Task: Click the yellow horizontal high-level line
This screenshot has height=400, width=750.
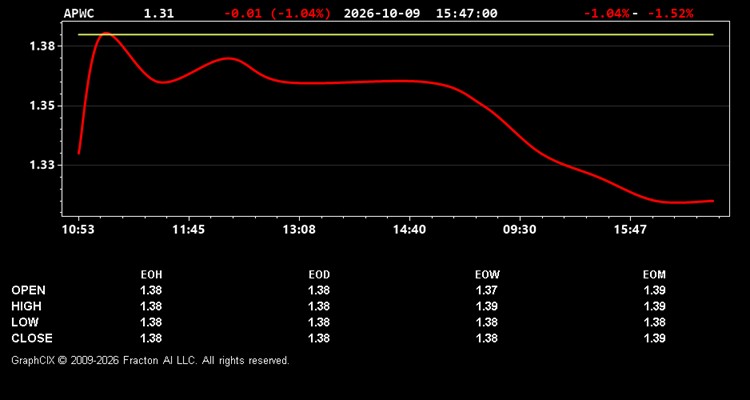Action: point(396,34)
